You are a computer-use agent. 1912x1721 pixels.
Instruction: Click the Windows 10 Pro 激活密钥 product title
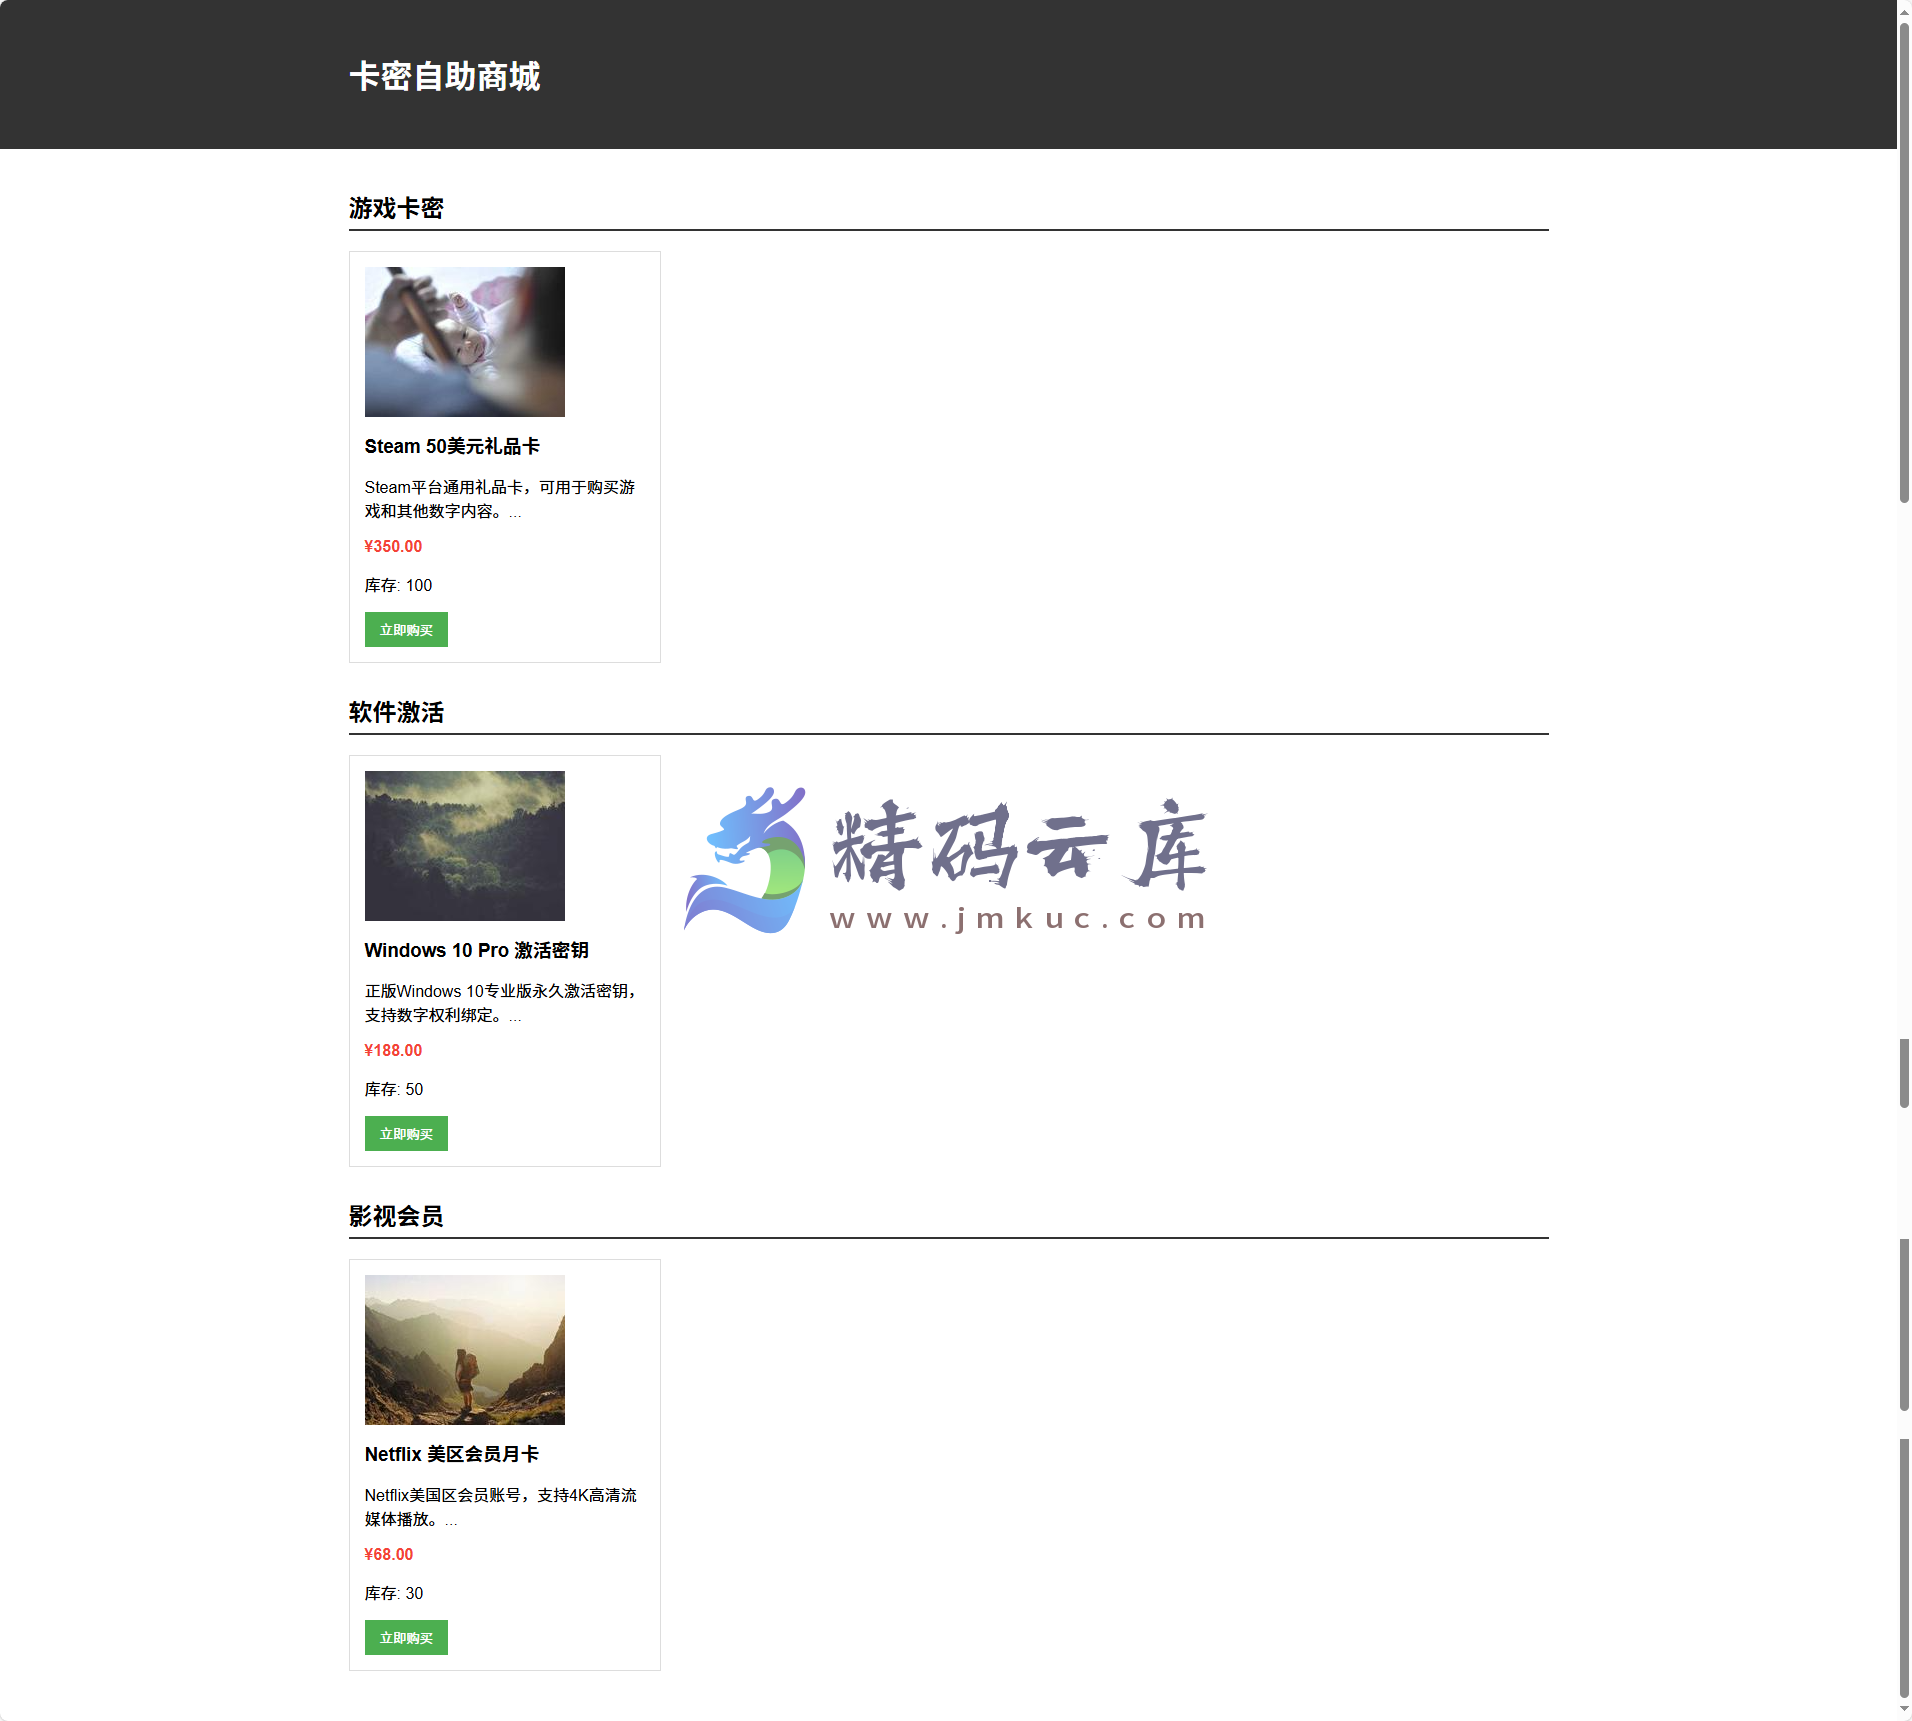tap(477, 950)
